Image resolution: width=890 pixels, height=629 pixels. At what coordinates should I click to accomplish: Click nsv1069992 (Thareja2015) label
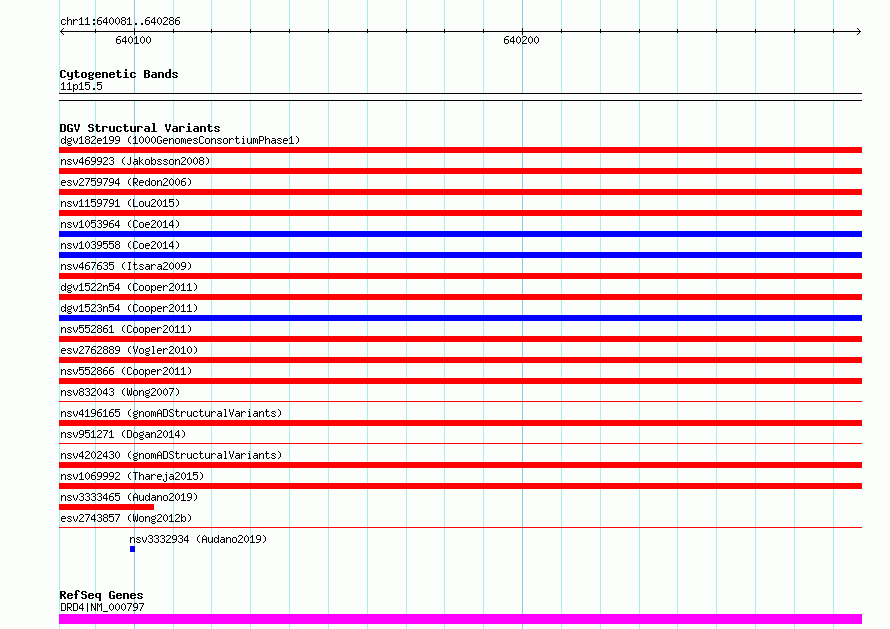click(132, 476)
